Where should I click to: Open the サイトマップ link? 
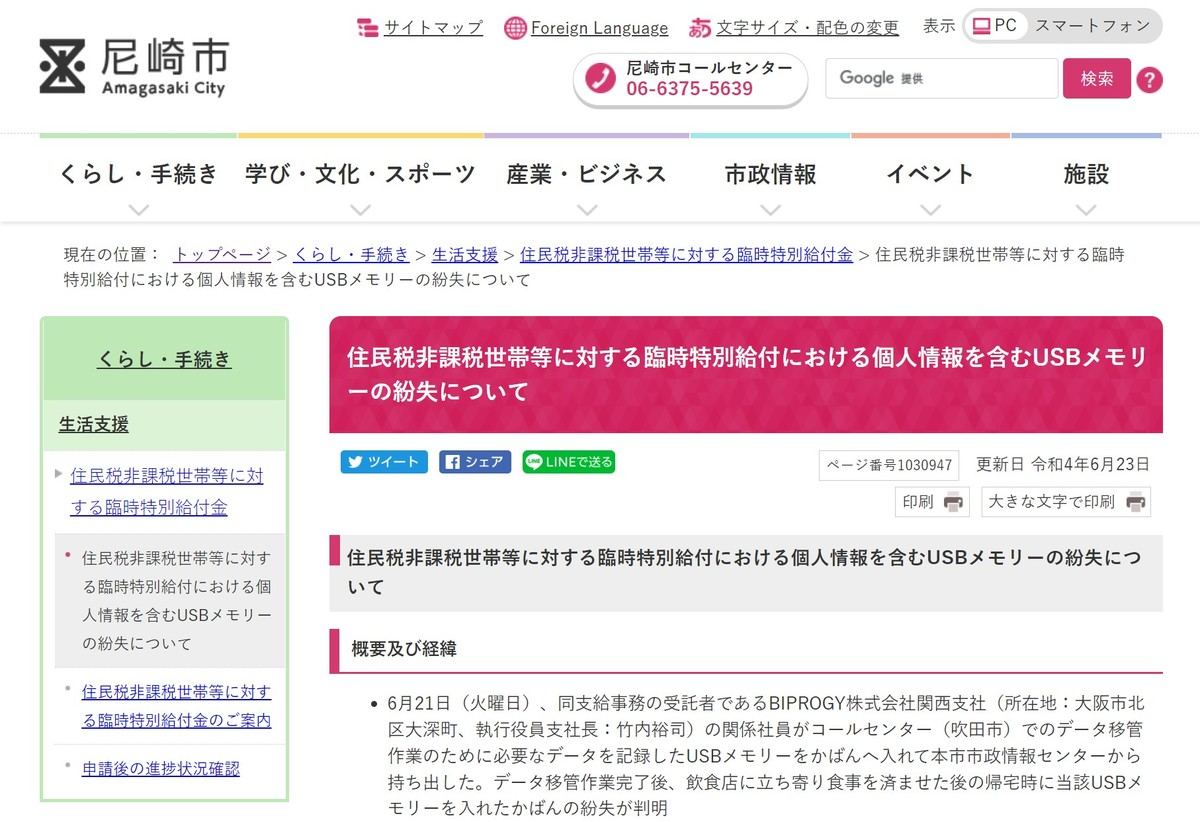(x=433, y=27)
